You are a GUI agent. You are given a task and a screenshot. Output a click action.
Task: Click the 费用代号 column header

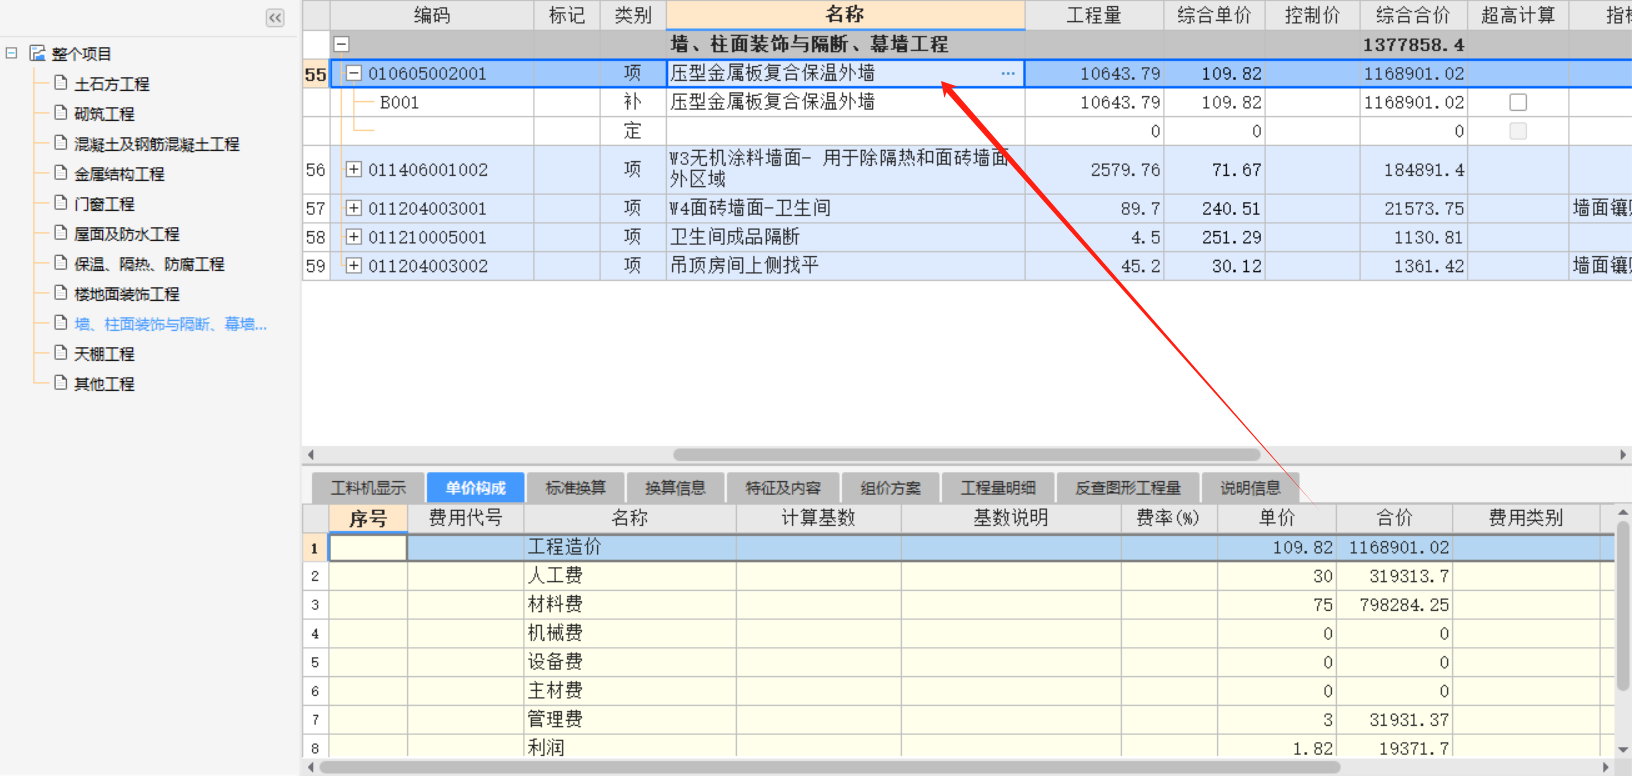tap(465, 518)
